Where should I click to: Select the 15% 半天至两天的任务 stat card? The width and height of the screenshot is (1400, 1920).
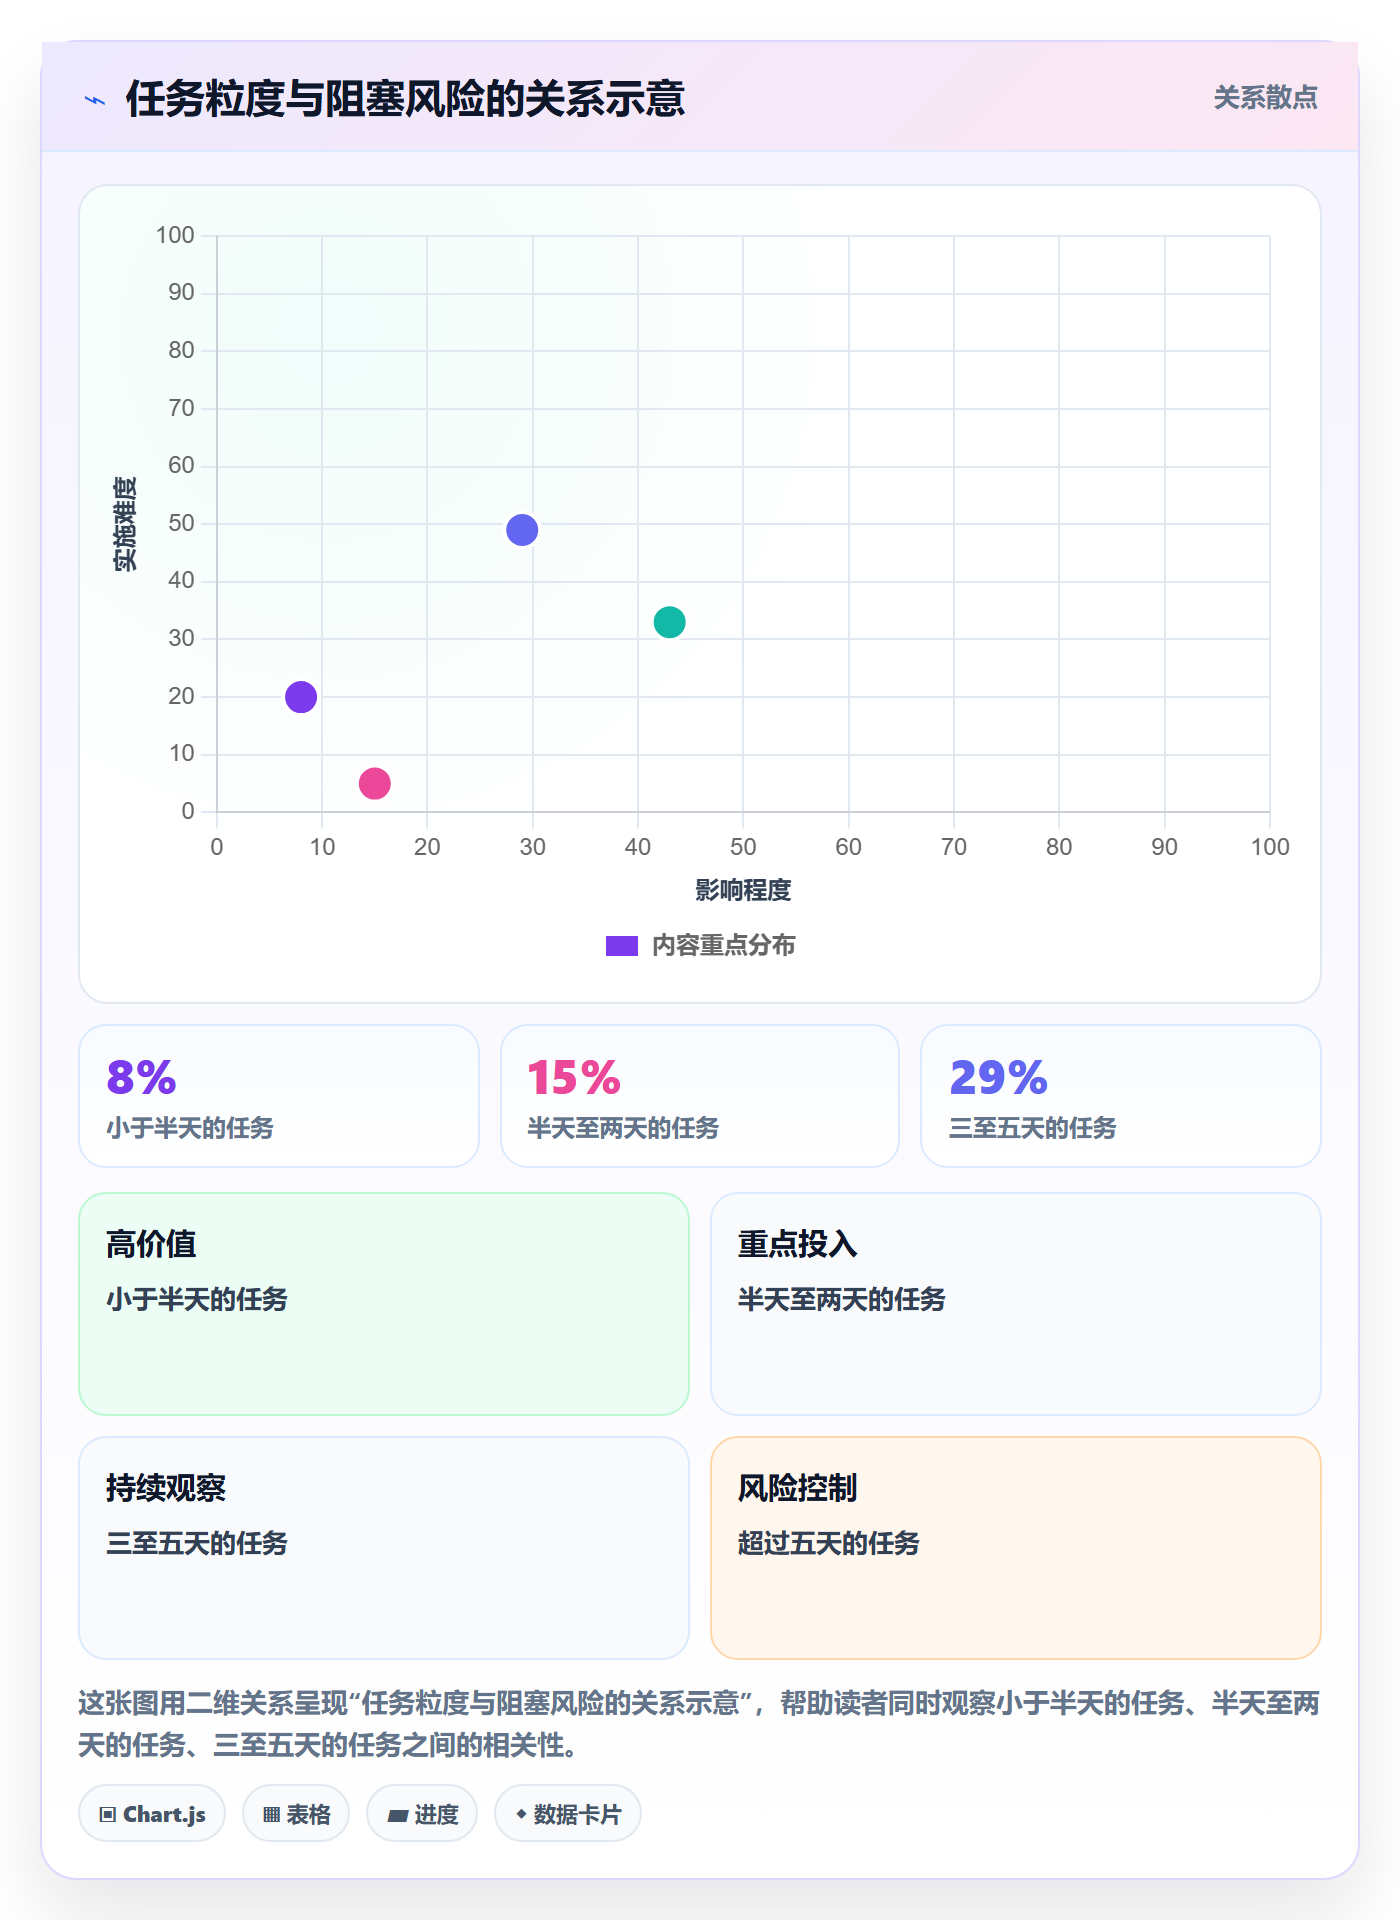(x=700, y=1096)
